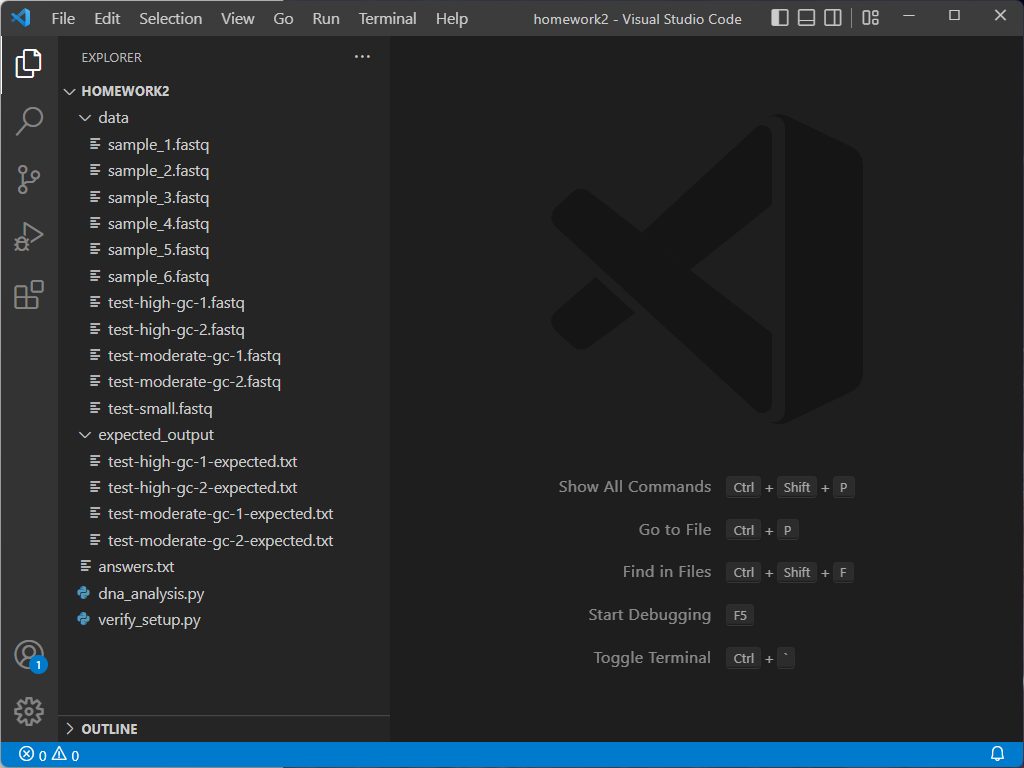Open the Run and Debug view

29,237
